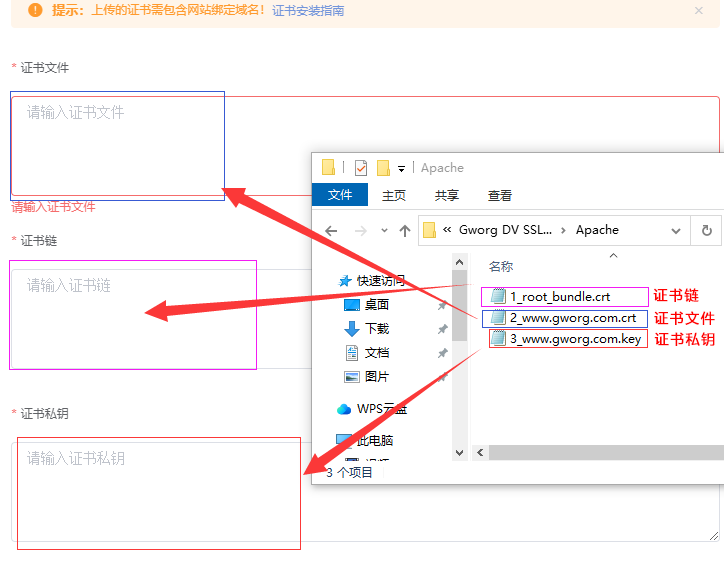Switch to the 查看 ribbon tab
The image size is (724, 572).
(x=500, y=195)
